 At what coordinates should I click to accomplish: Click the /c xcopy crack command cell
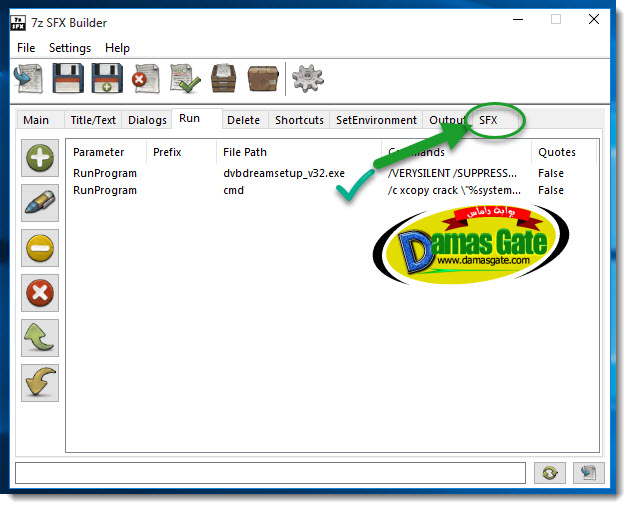click(x=454, y=190)
